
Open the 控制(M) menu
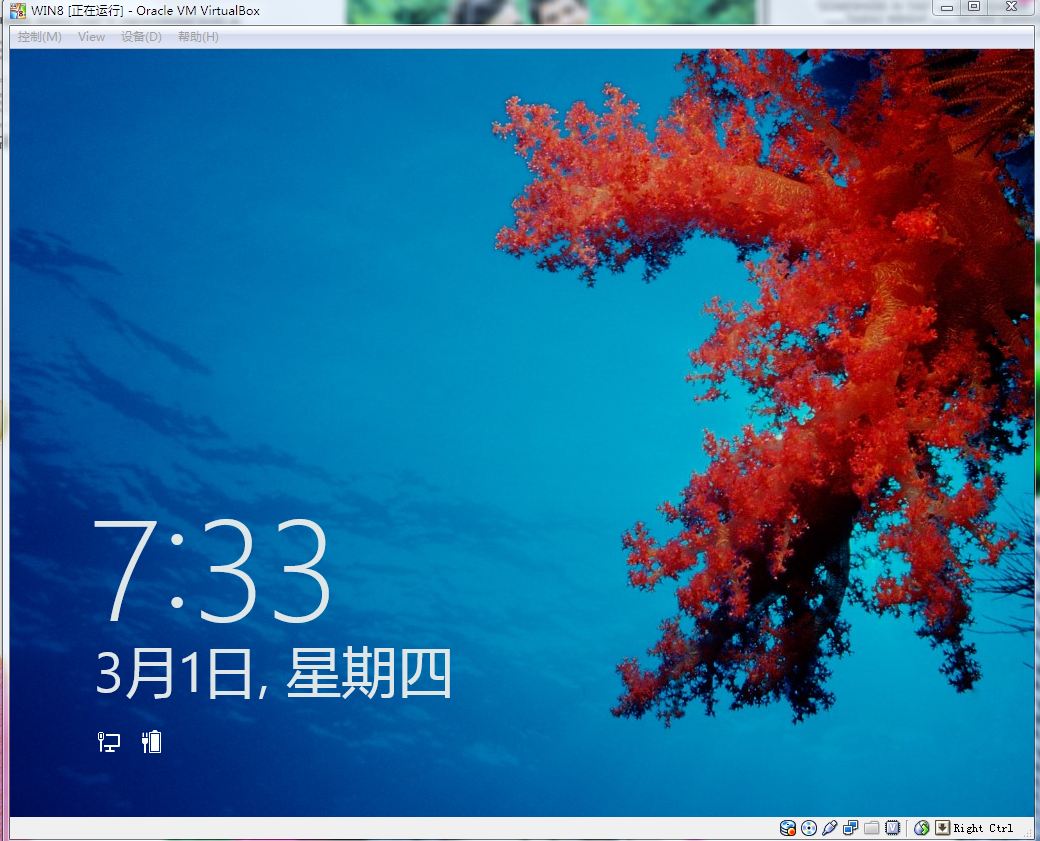pyautogui.click(x=39, y=37)
